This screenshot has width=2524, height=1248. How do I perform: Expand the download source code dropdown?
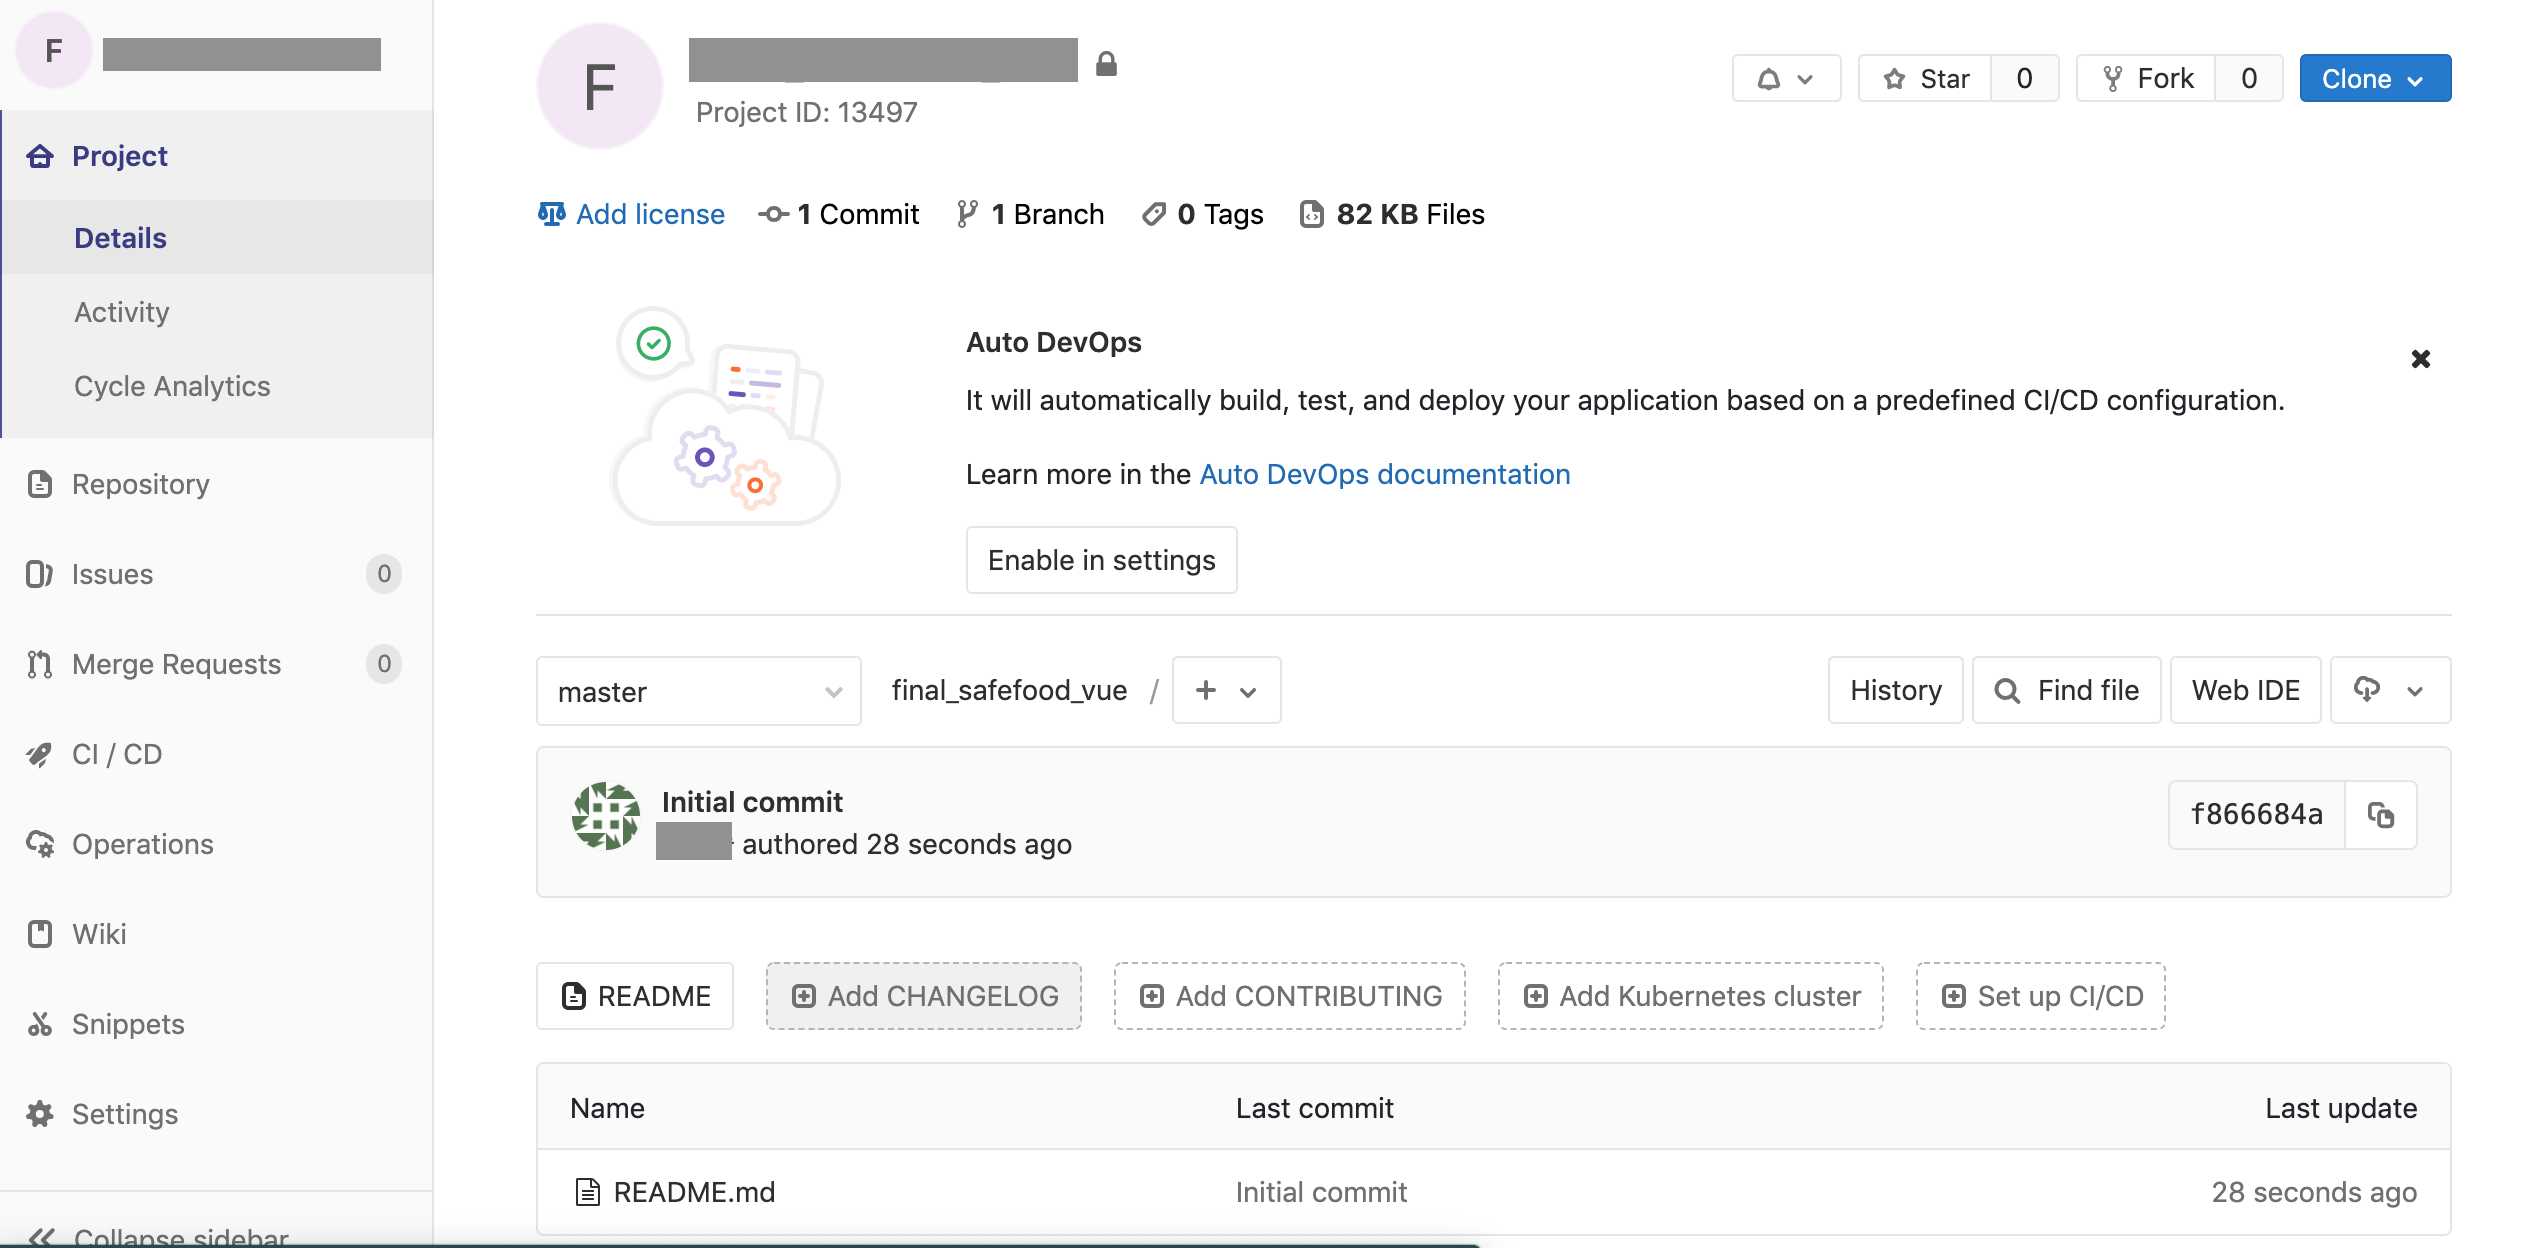click(2389, 691)
